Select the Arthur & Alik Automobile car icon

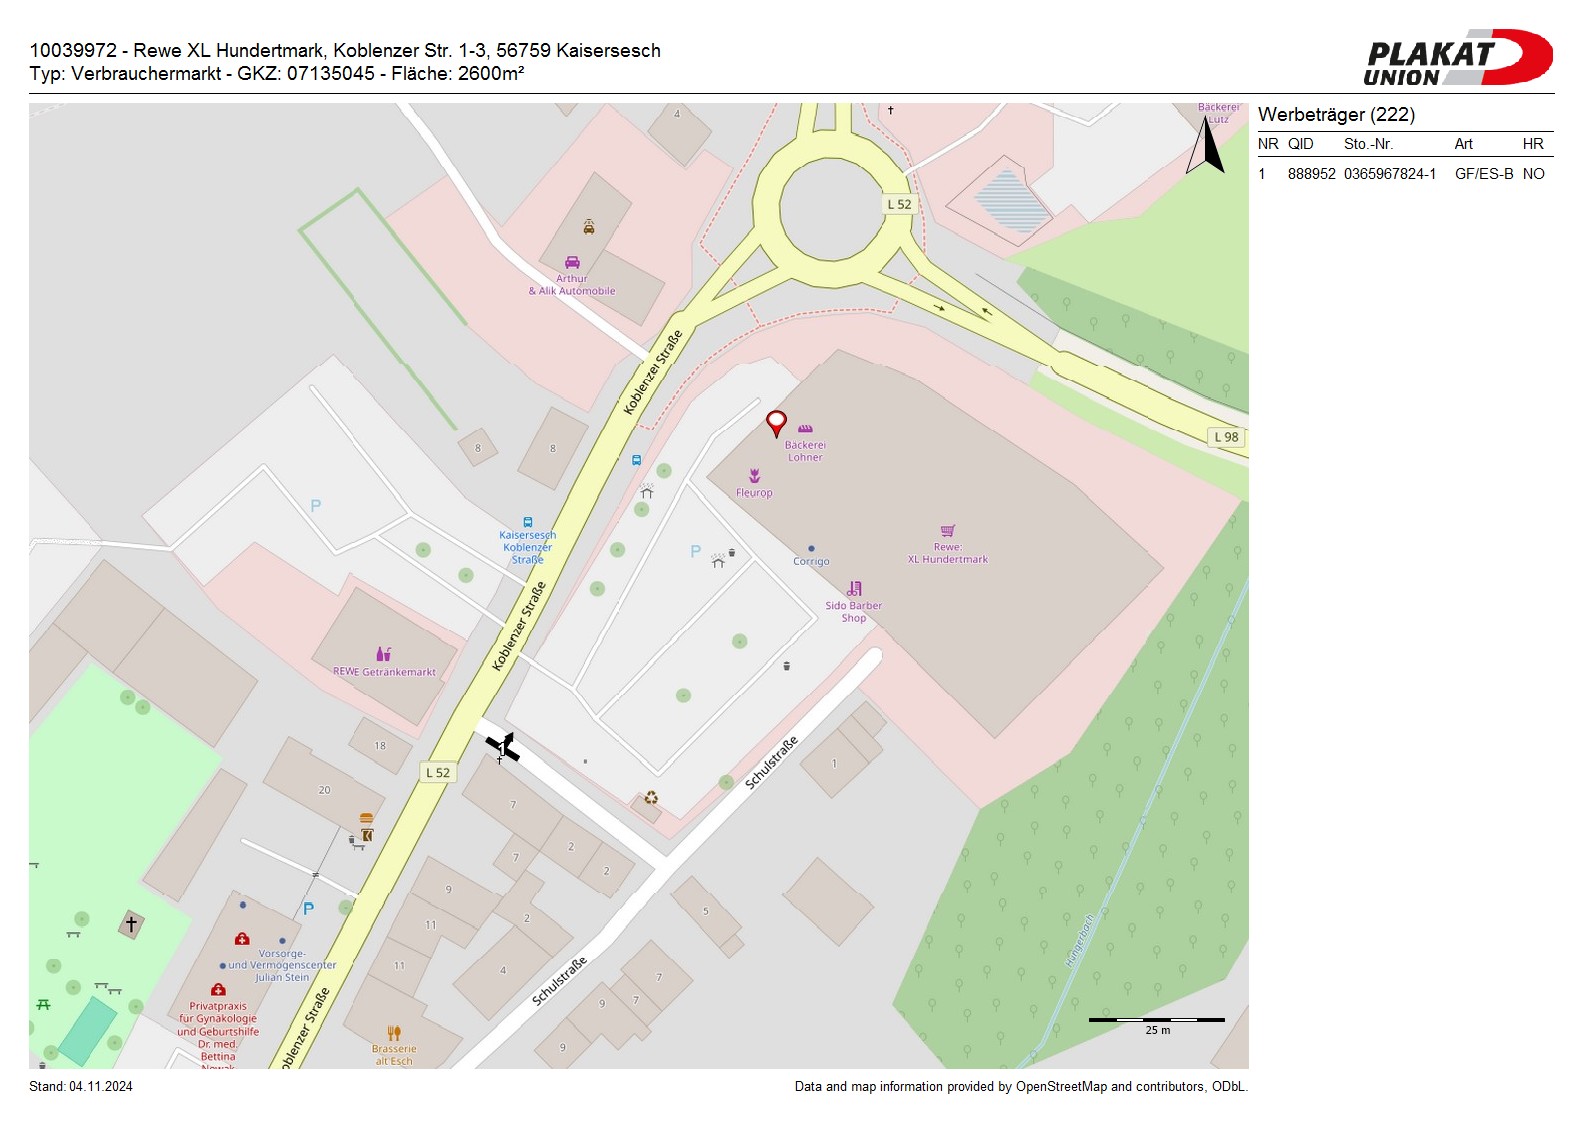[572, 262]
